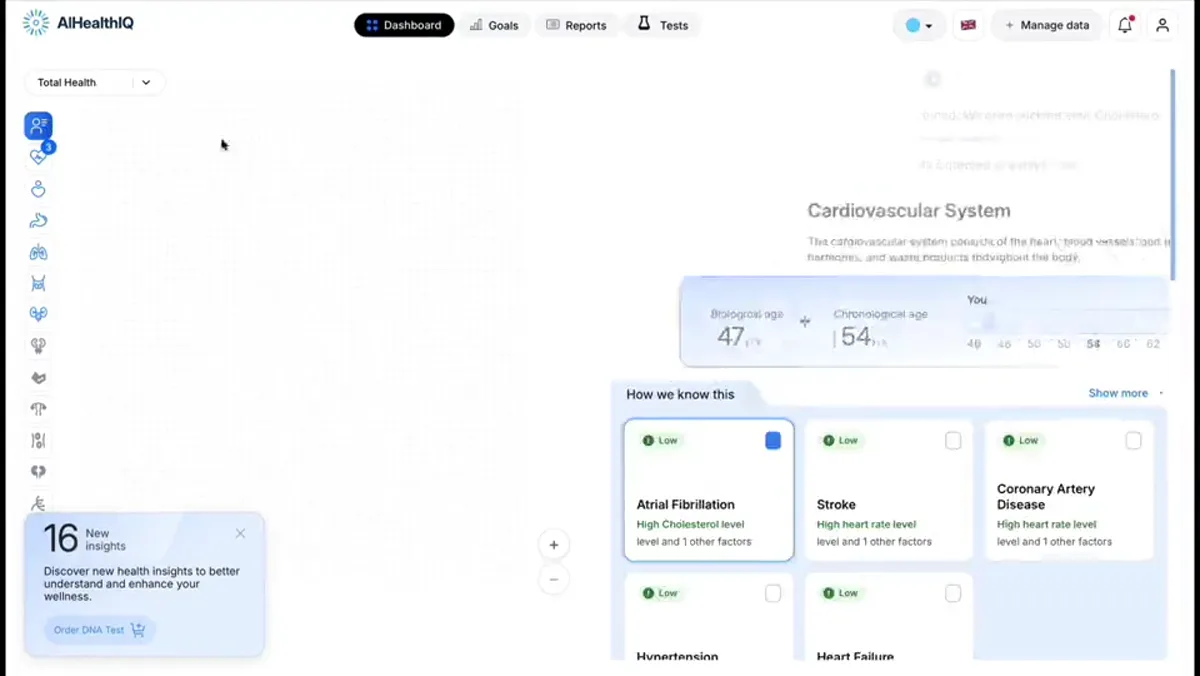
Task: Click the Manage data button
Action: pyautogui.click(x=1047, y=25)
